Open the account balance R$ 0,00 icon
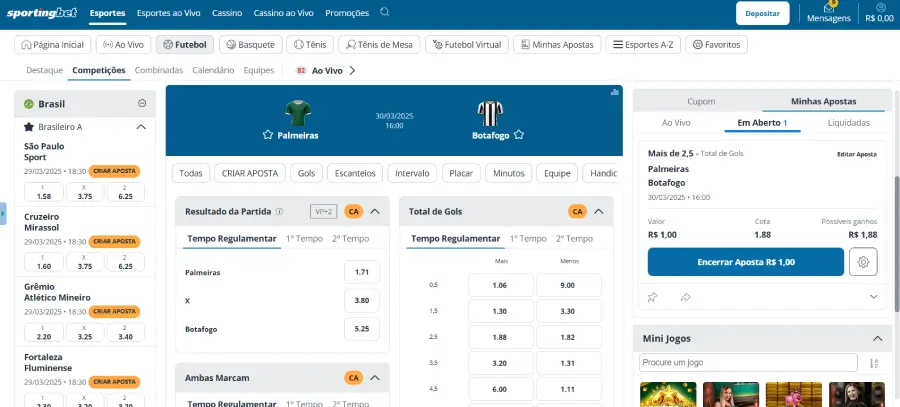Screen dimensions: 900x407 (881, 7)
